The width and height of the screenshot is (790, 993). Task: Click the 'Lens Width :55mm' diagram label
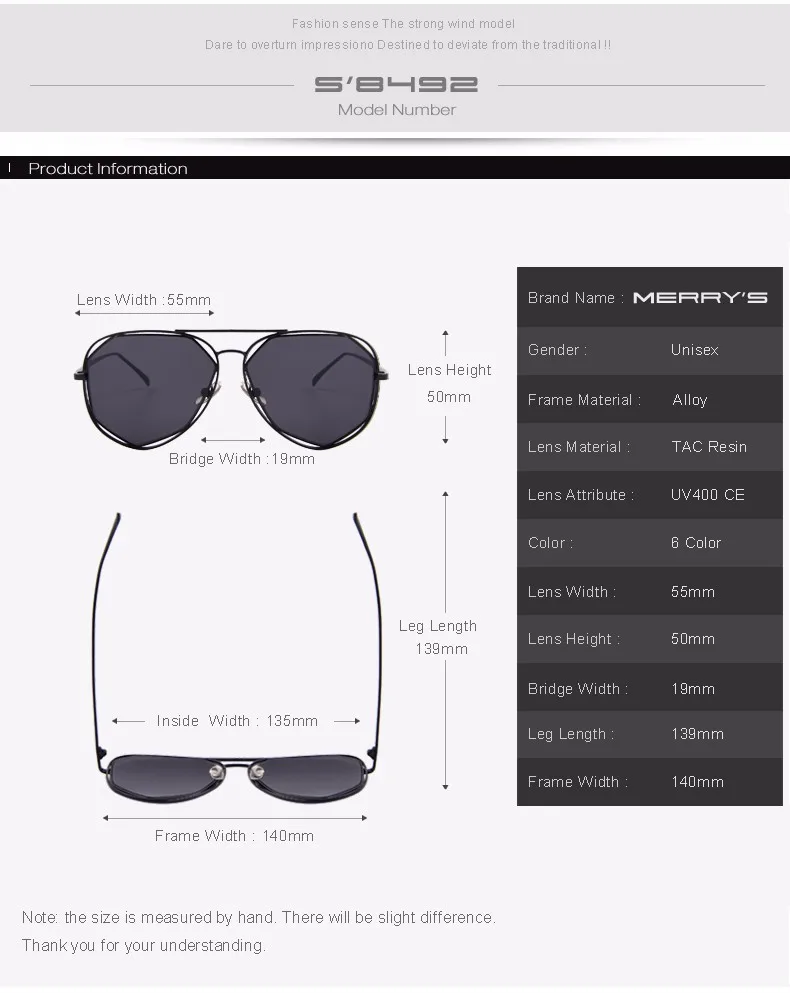point(144,300)
